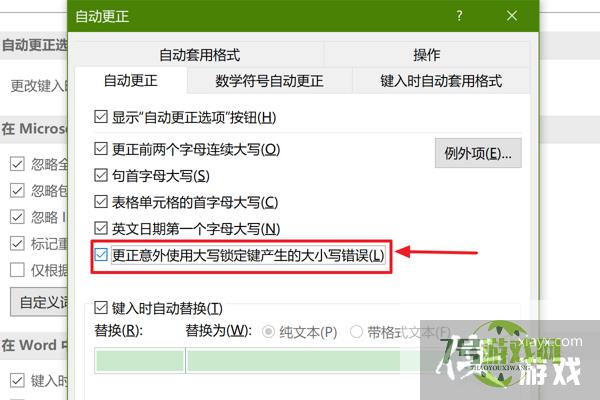Check the 仅根据 checkbox in background options

coord(17,270)
